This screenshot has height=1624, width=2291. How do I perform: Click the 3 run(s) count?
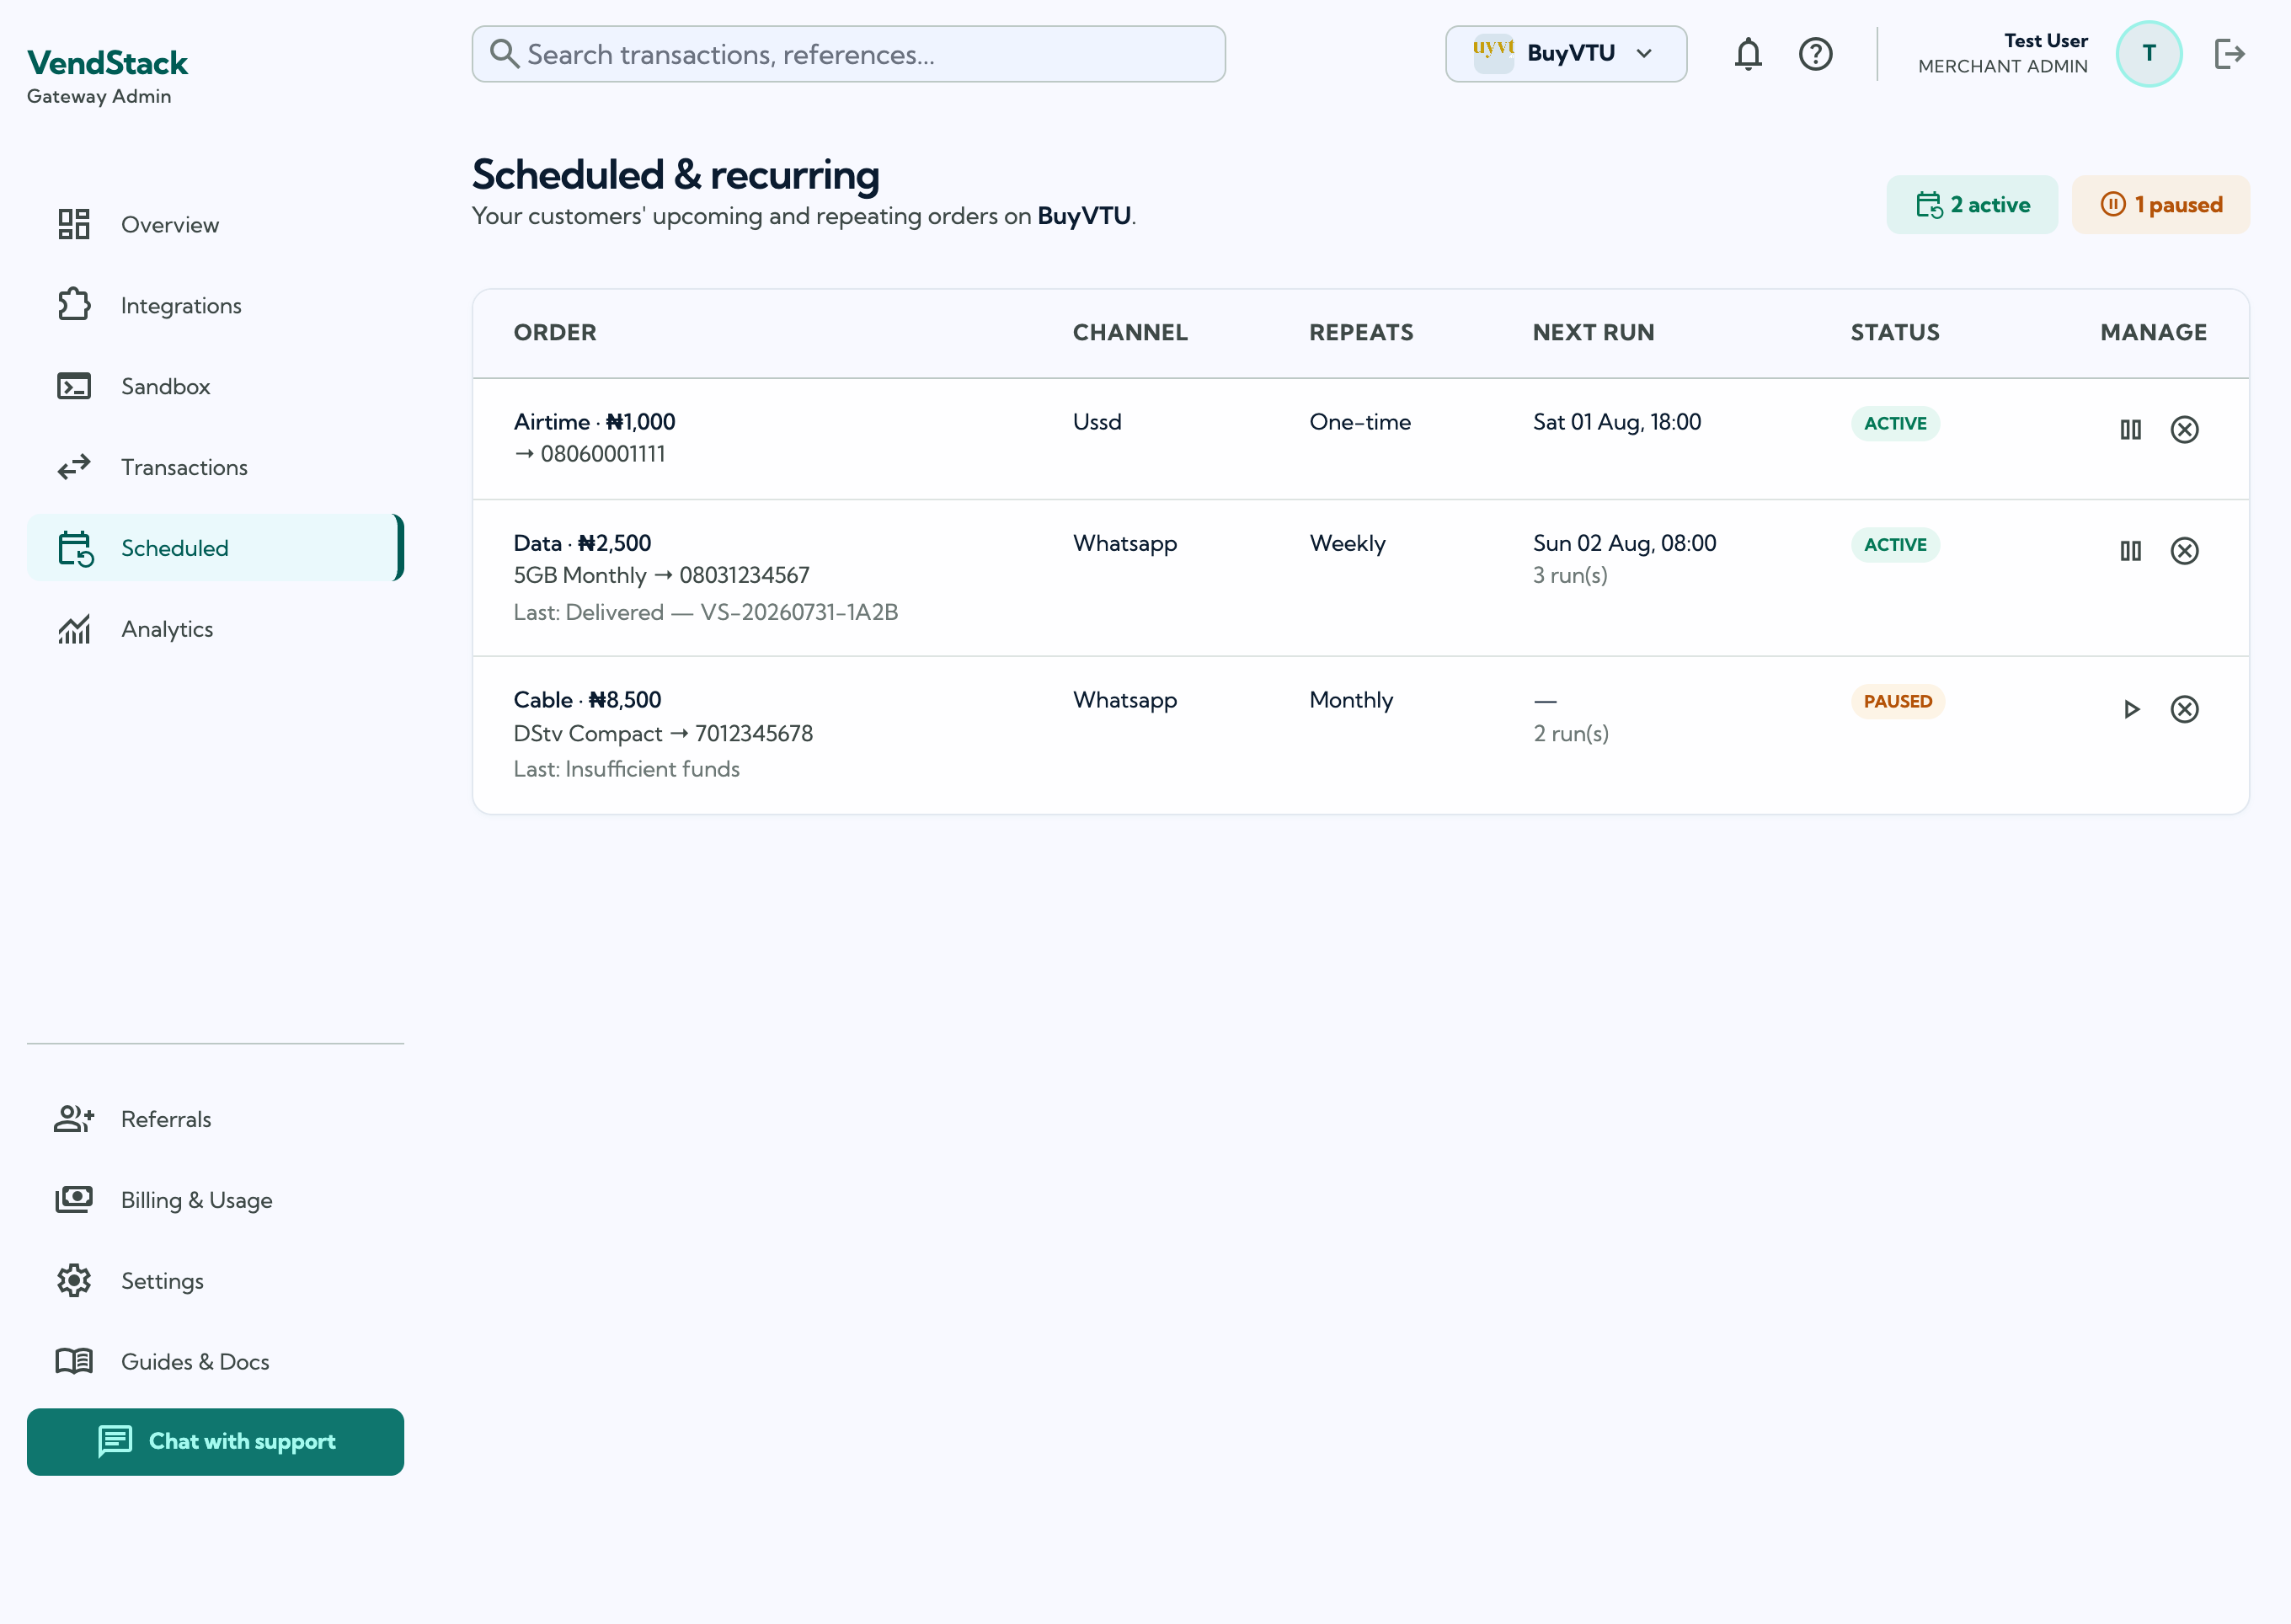pyautogui.click(x=1570, y=575)
